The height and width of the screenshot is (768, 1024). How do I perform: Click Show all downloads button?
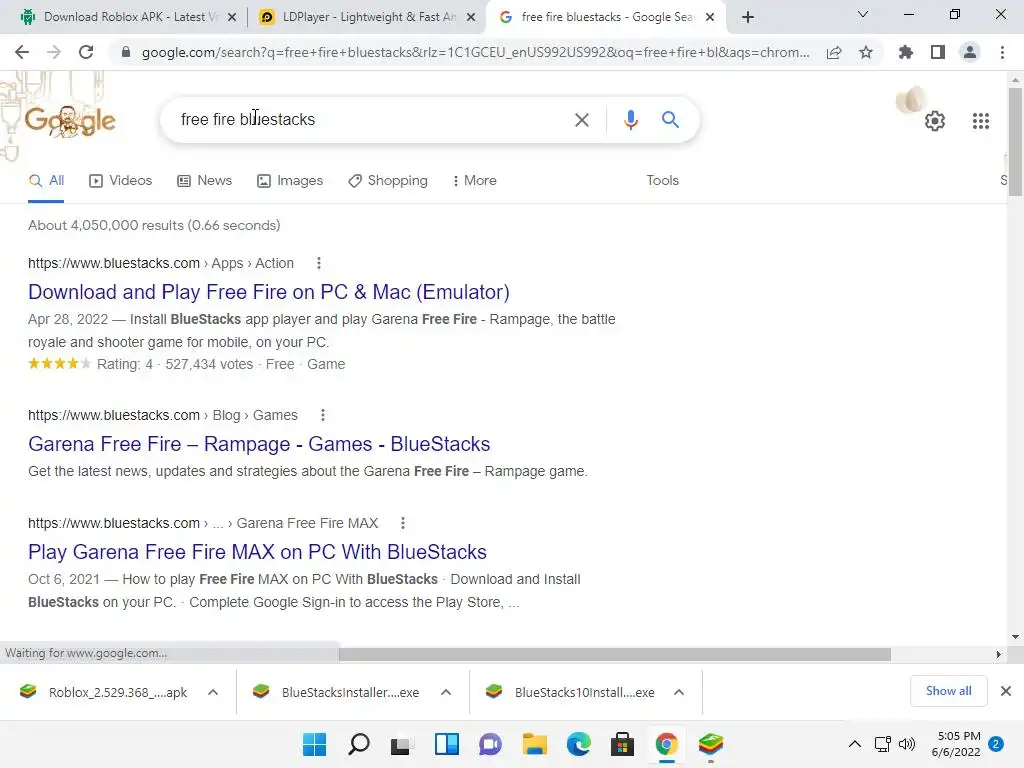(948, 691)
